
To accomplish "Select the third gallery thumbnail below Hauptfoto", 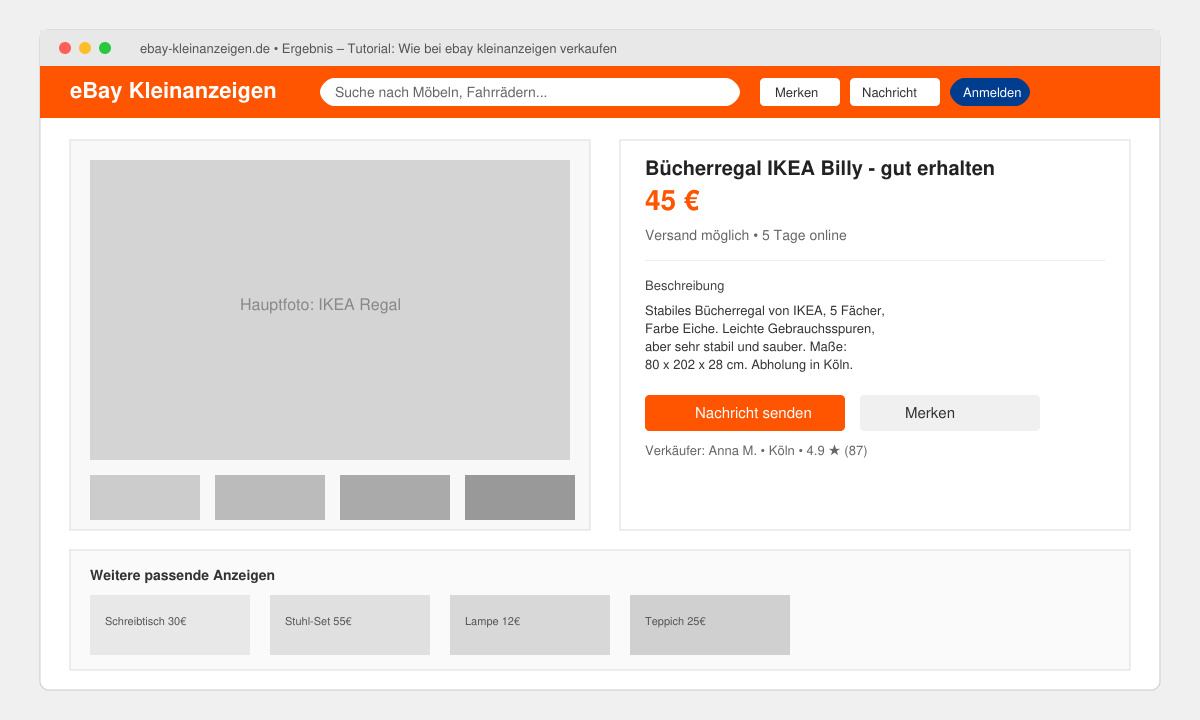I will (x=395, y=497).
